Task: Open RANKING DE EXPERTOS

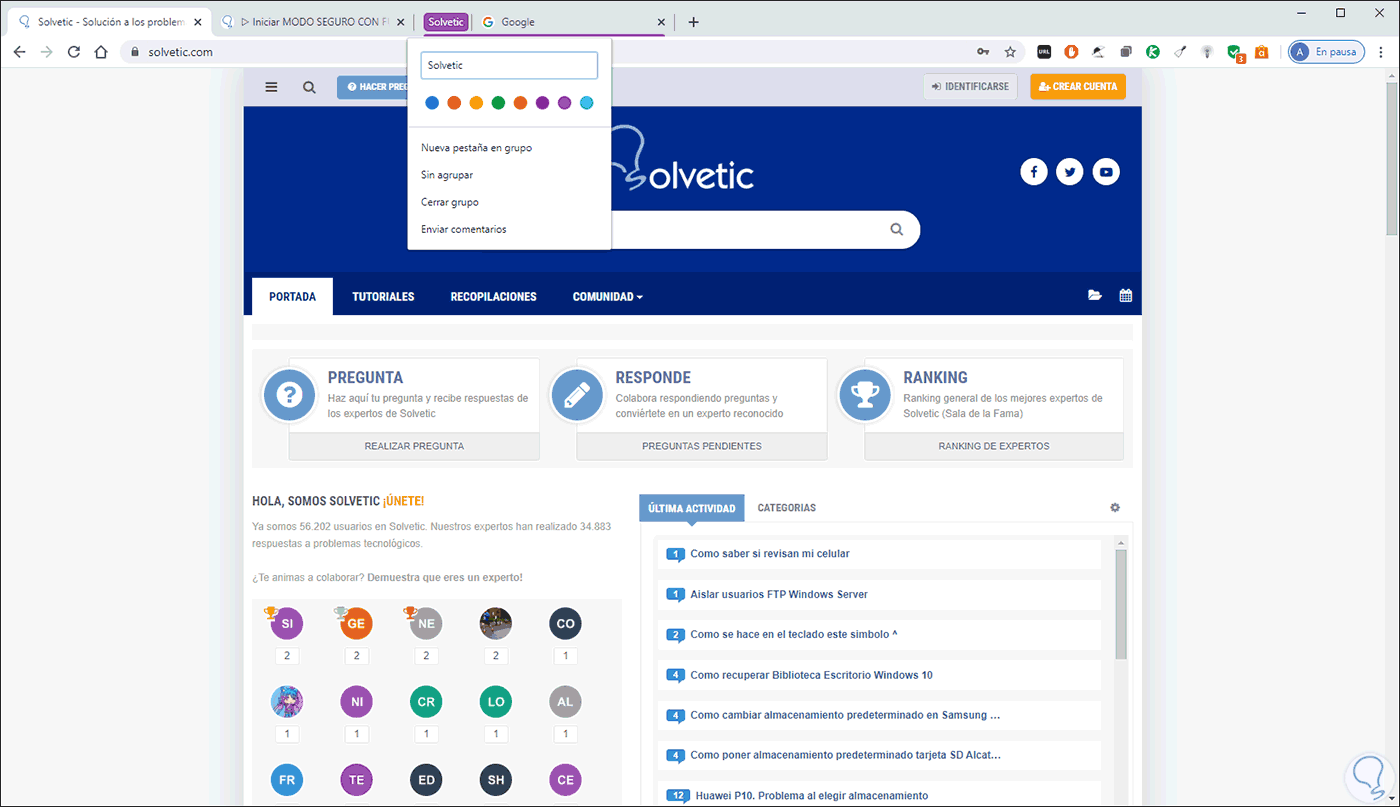Action: click(994, 446)
